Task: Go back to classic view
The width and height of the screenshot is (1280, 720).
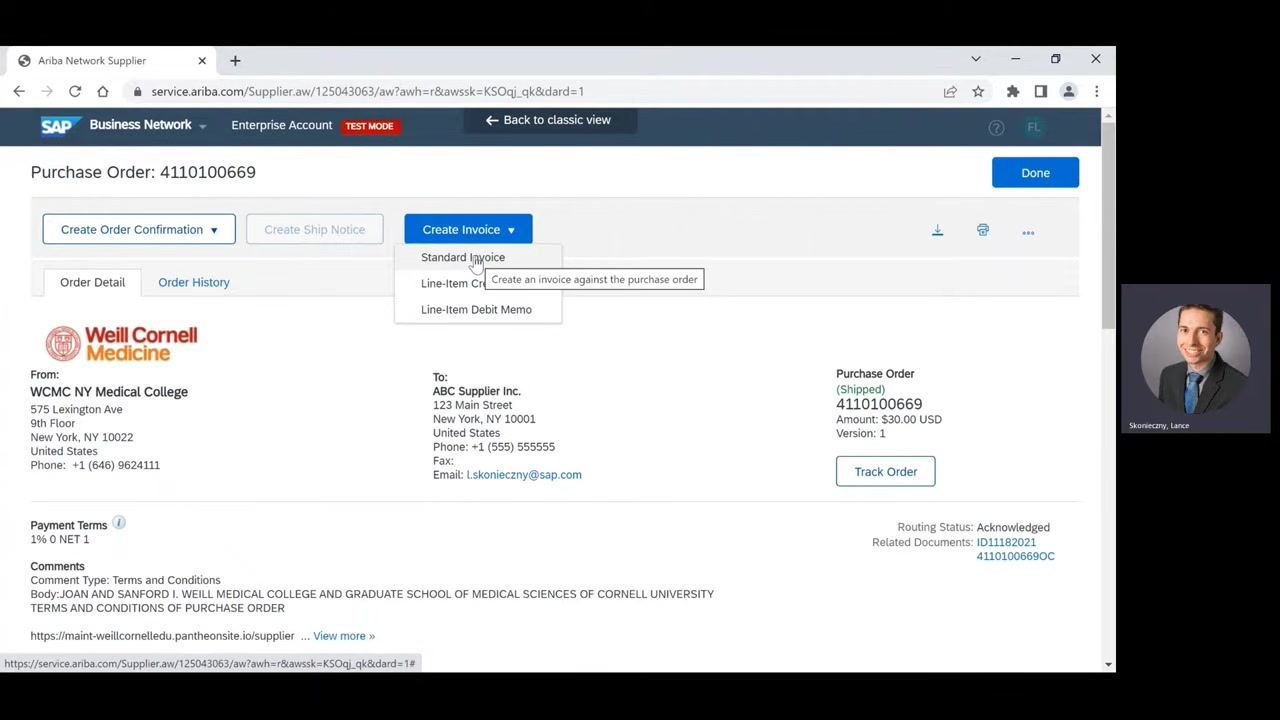Action: click(548, 120)
